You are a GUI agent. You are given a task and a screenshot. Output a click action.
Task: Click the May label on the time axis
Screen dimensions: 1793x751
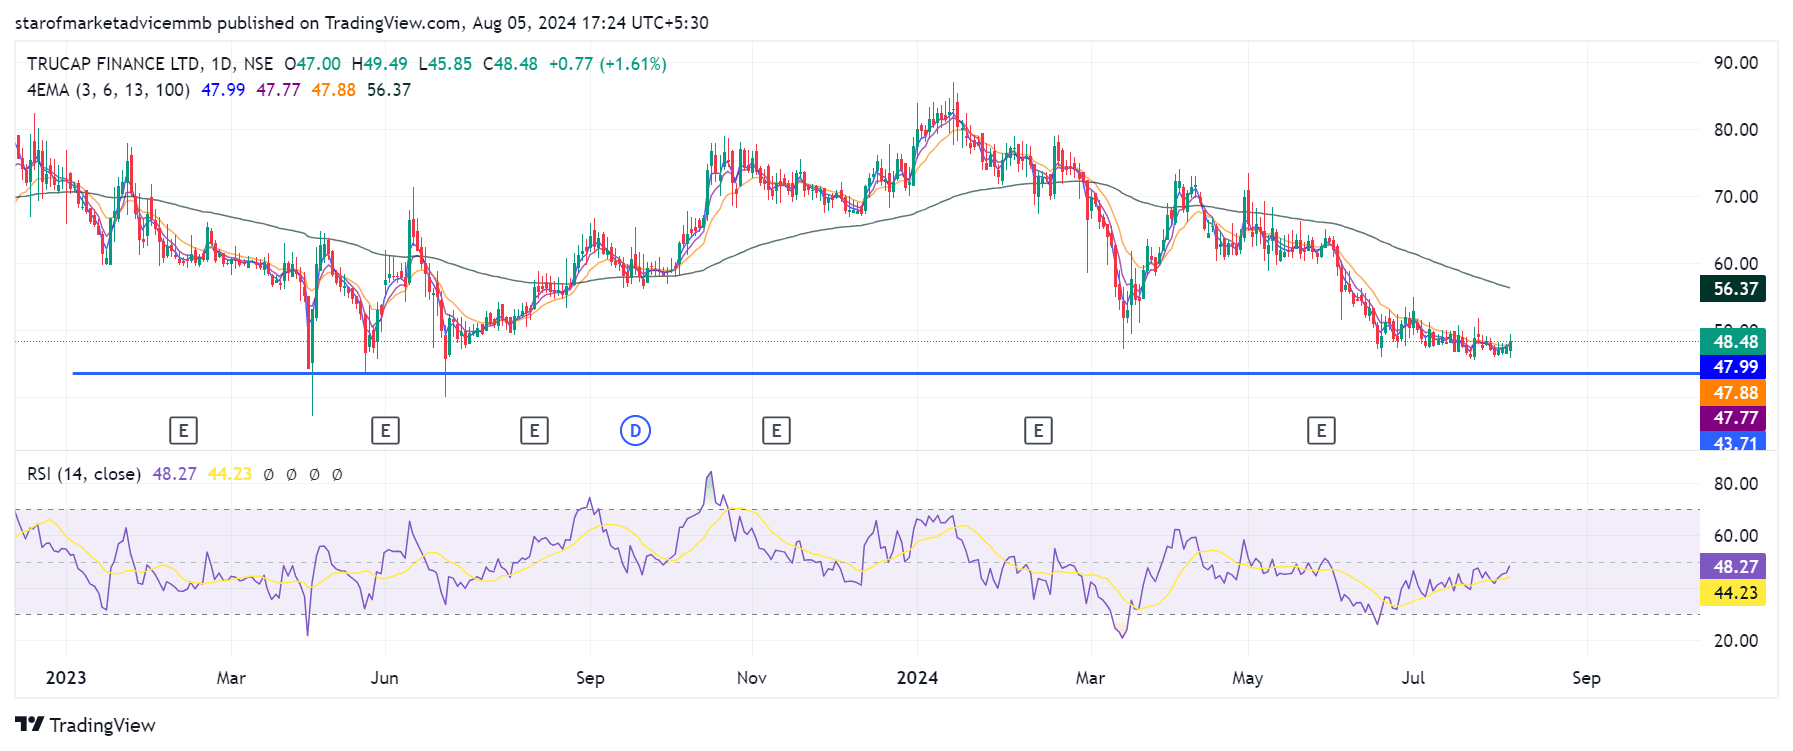coord(1247,678)
